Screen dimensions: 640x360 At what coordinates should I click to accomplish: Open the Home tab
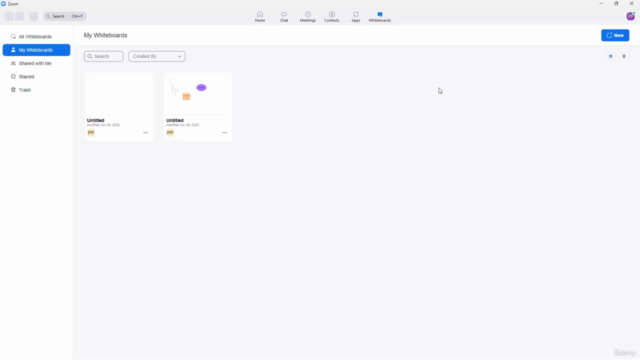pos(260,17)
